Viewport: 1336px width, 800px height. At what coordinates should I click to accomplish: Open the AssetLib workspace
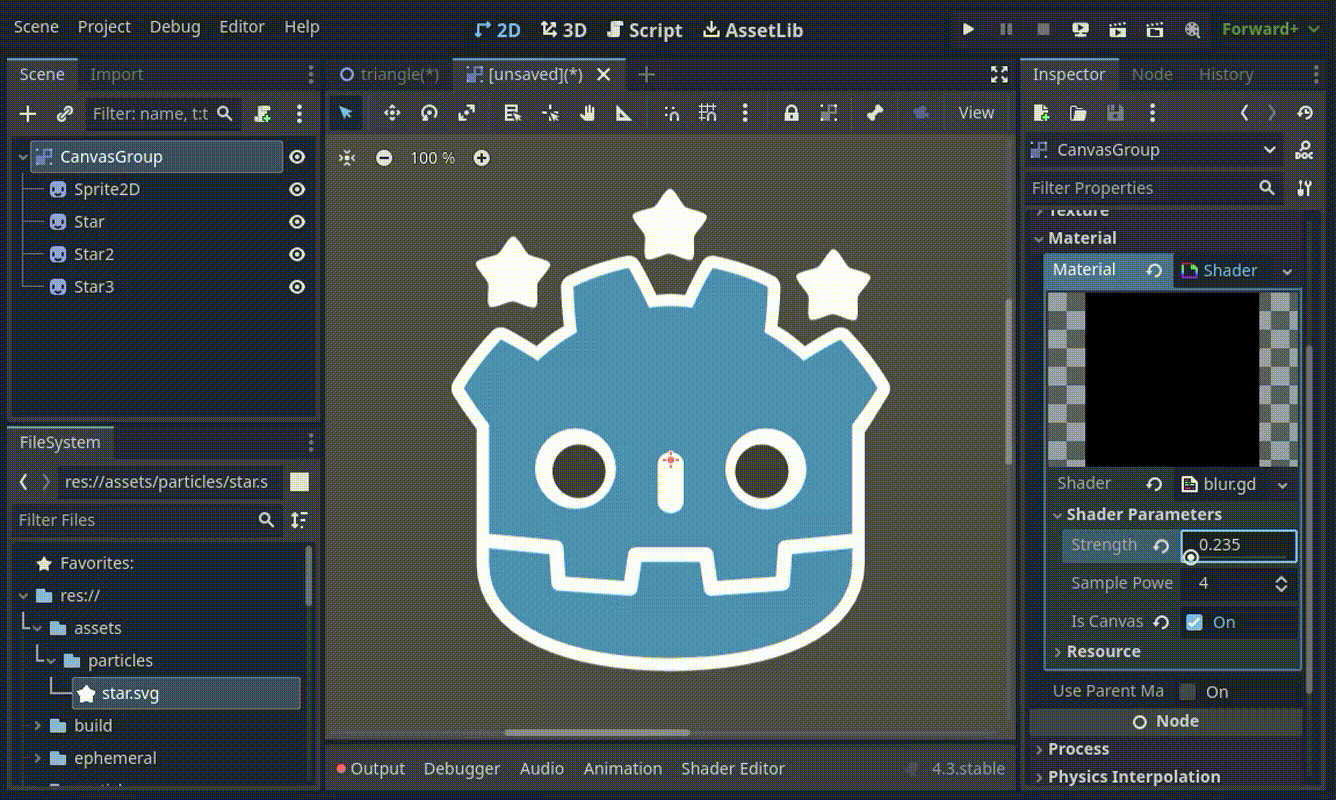[x=753, y=30]
